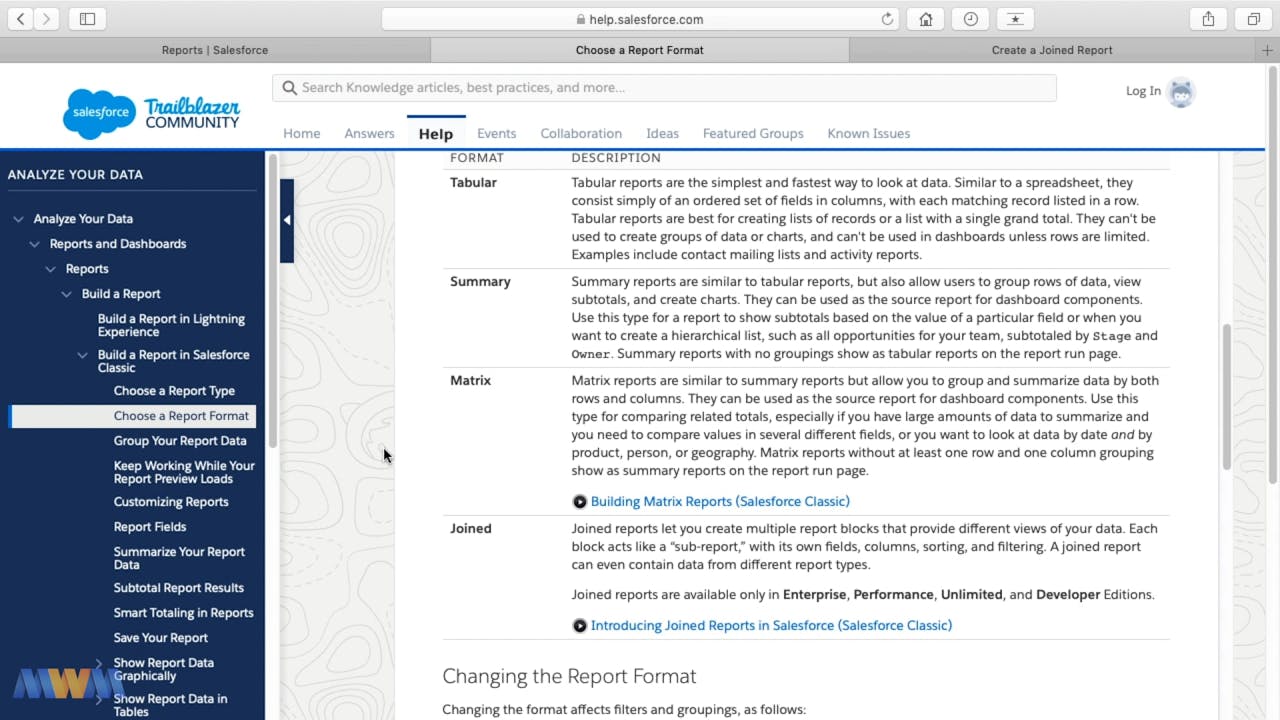Viewport: 1280px width, 720px height.
Task: Click the Astro avatar next to Log In
Action: [x=1181, y=92]
